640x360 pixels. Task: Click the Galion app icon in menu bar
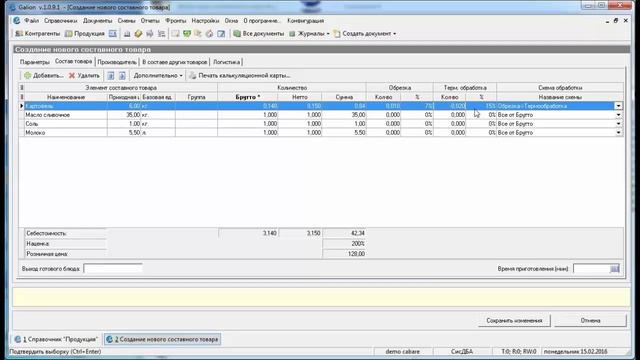tap(16, 20)
